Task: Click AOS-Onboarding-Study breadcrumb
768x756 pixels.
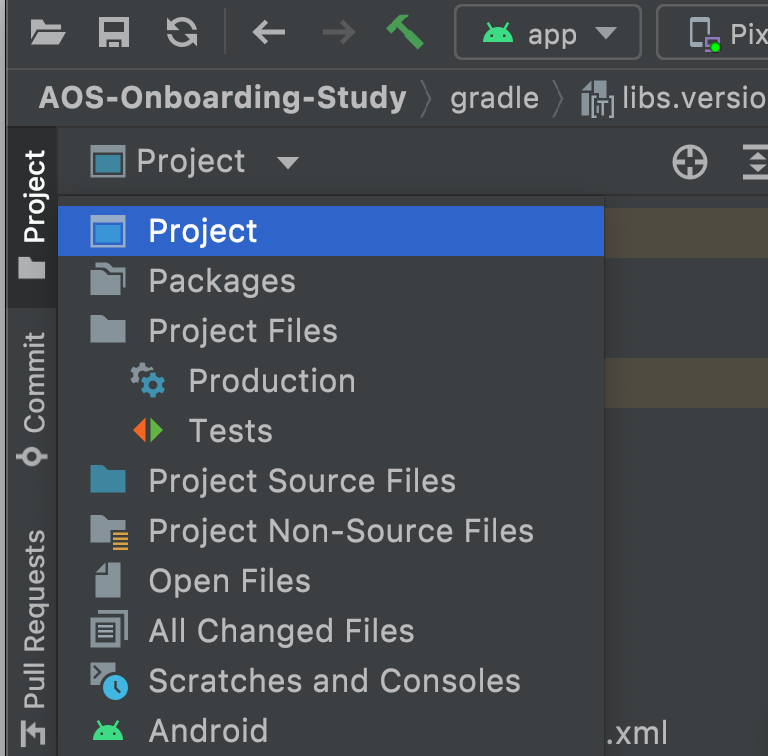Action: [222, 98]
